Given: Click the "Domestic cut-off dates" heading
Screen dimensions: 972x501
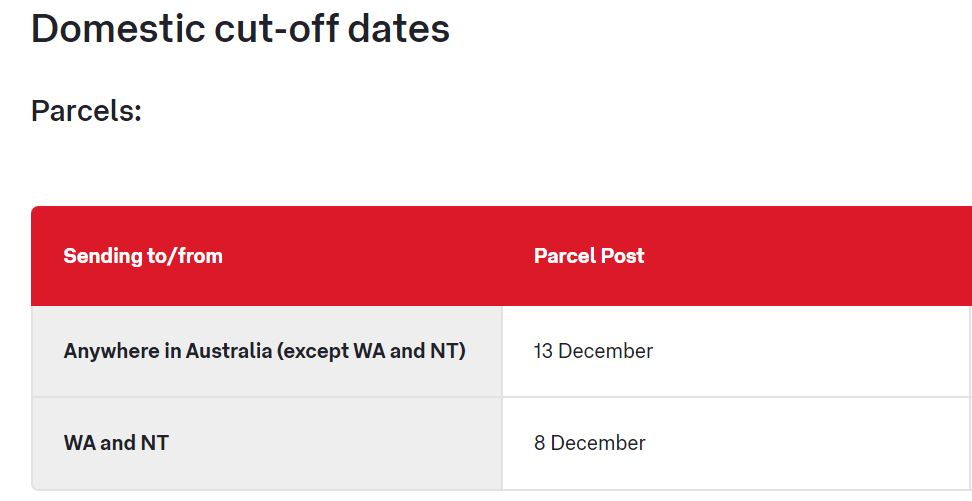Looking at the screenshot, I should point(240,30).
